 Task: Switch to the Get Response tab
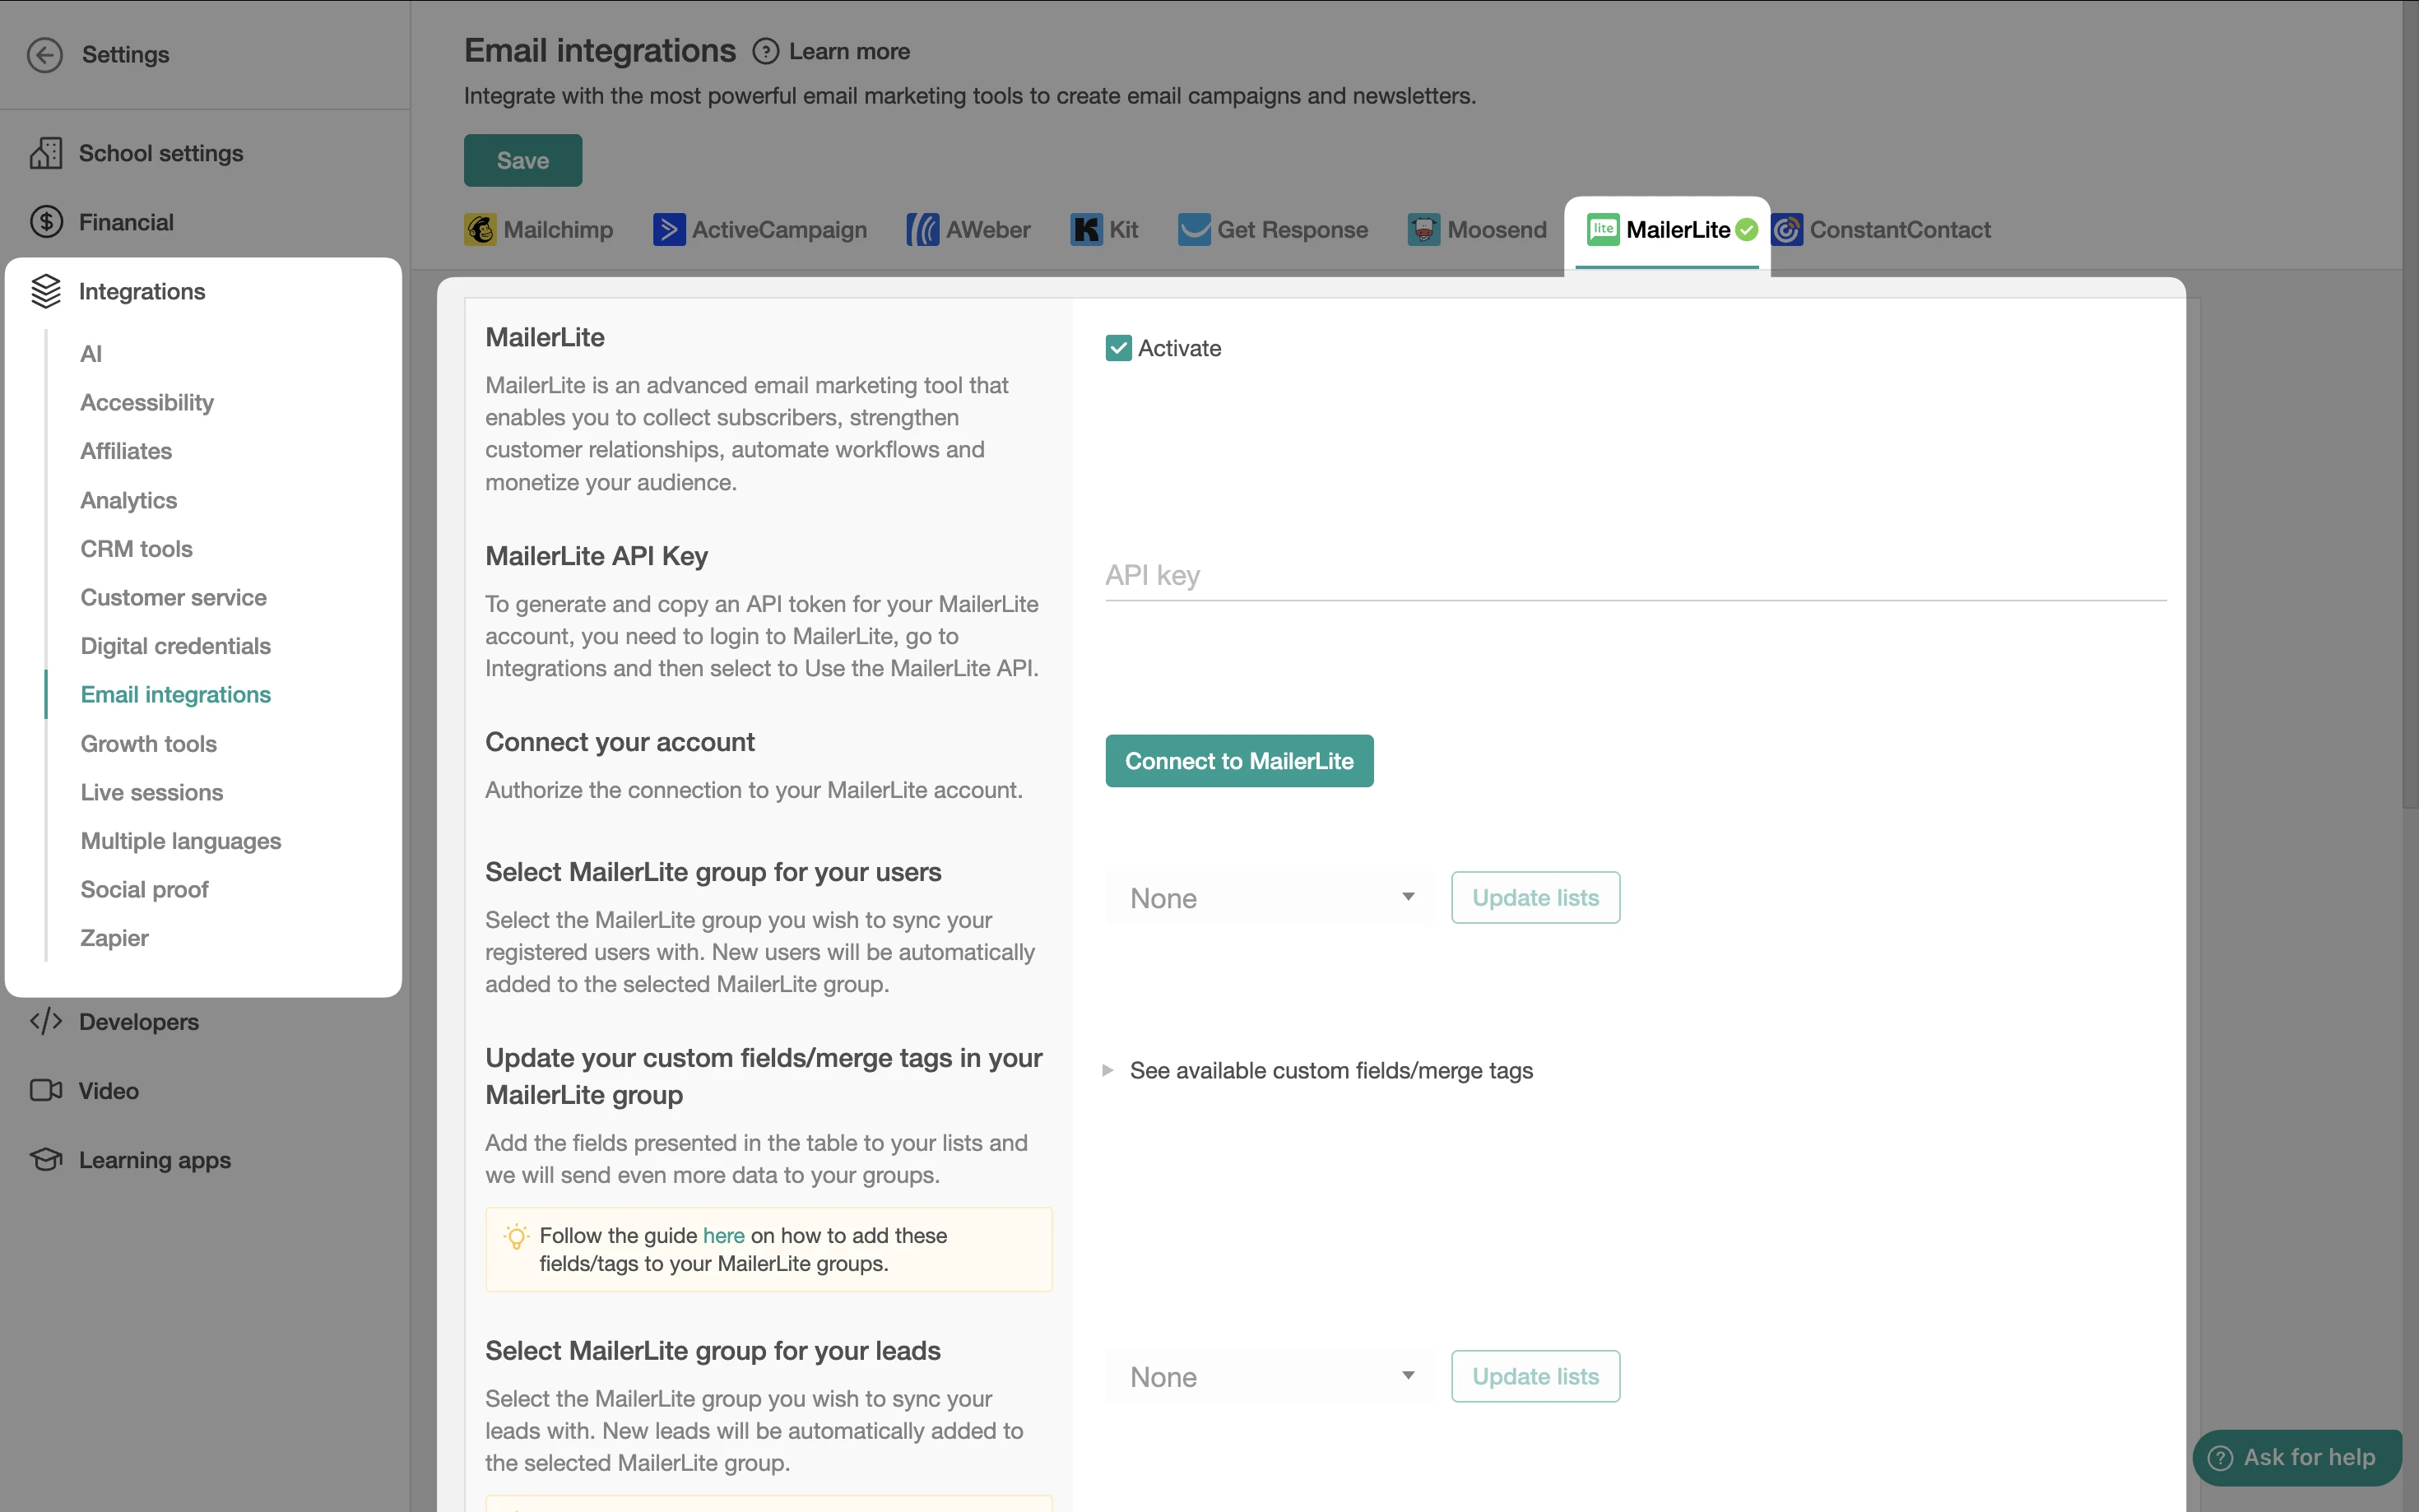coord(1273,229)
